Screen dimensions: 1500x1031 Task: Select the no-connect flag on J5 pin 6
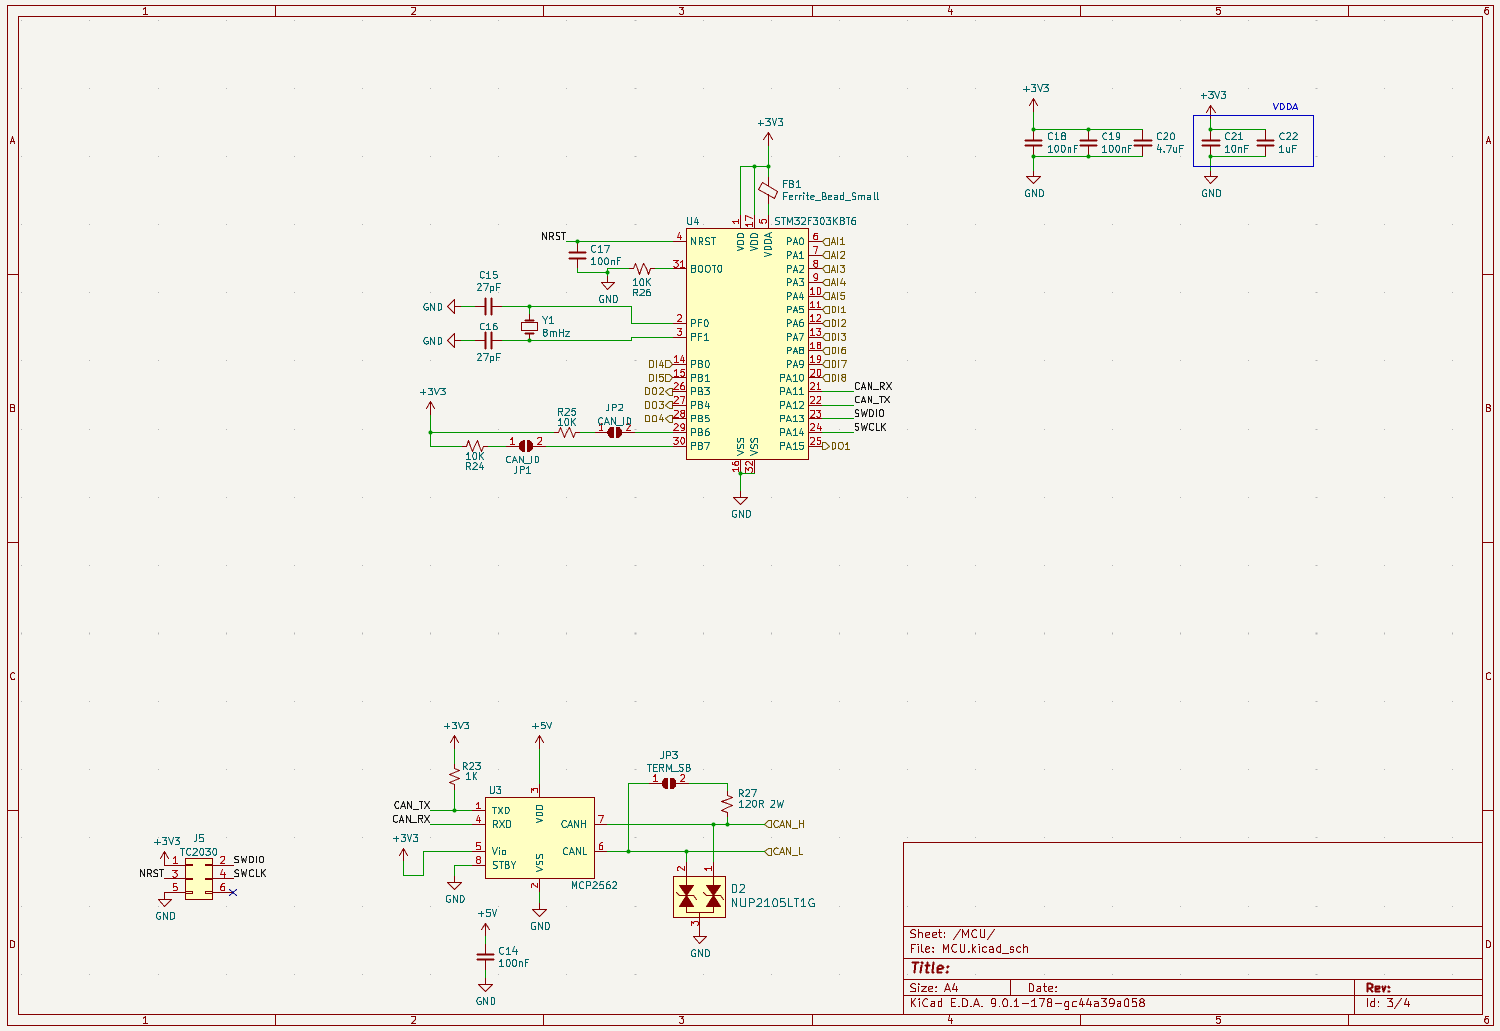[233, 891]
